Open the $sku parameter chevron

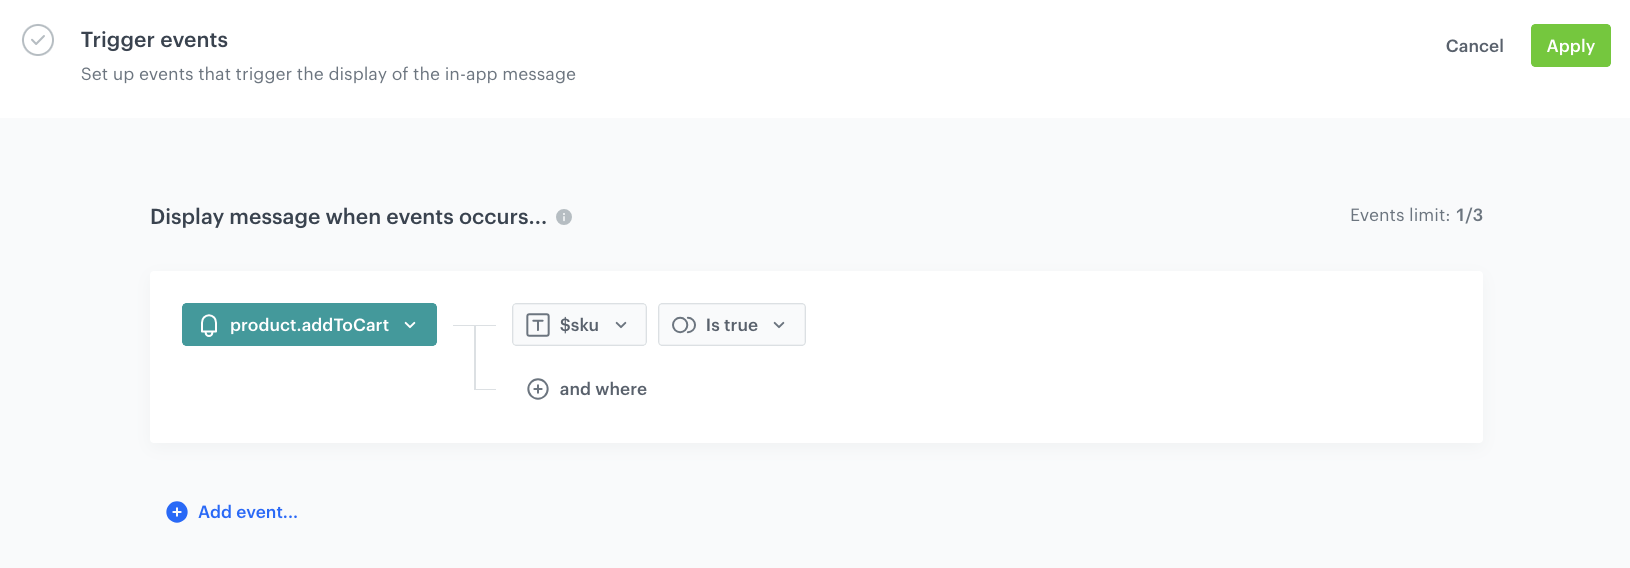(x=621, y=325)
